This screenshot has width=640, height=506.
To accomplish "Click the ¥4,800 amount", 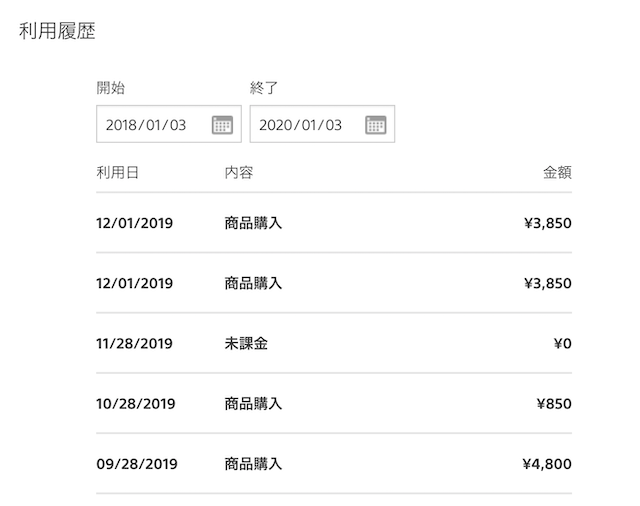I will [547, 464].
